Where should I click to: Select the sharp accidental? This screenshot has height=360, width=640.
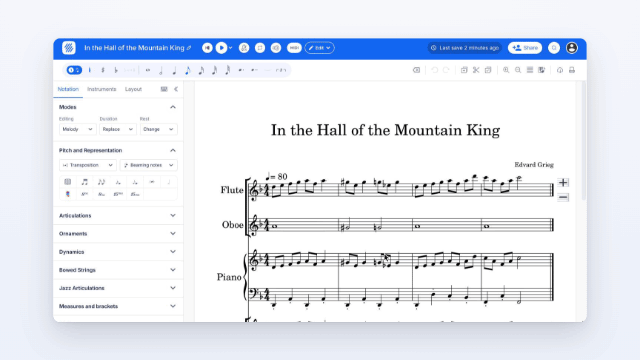pyautogui.click(x=103, y=70)
